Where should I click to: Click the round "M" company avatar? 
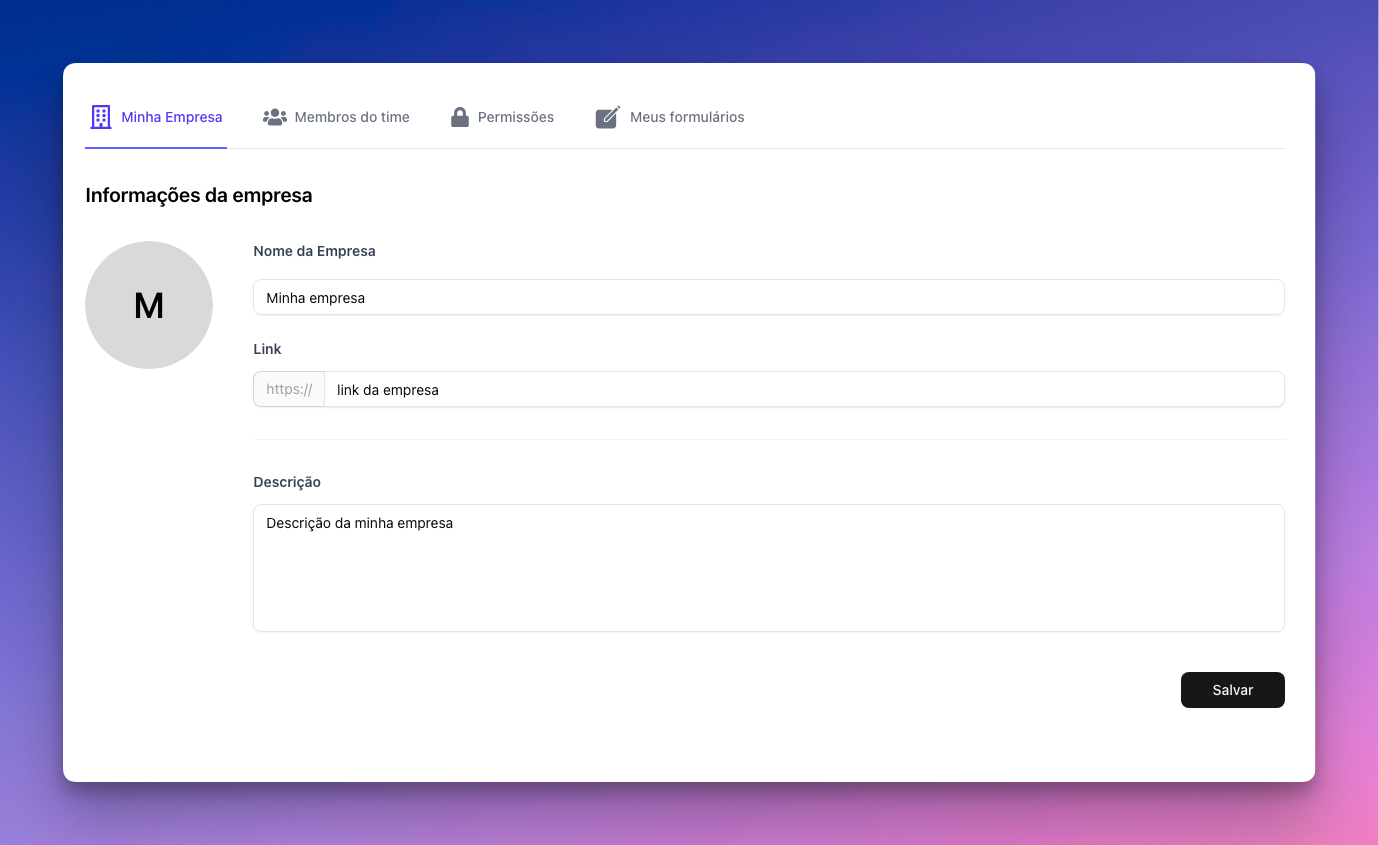click(149, 305)
